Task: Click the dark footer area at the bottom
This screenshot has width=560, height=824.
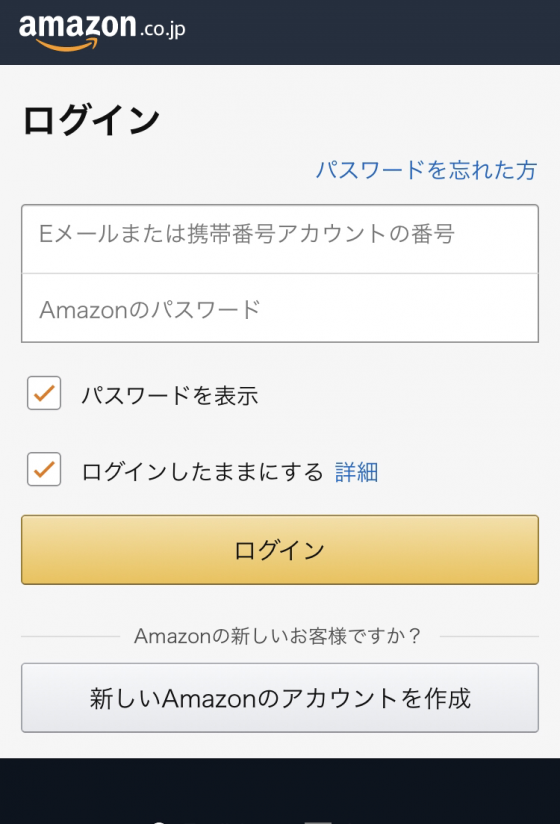Action: [x=280, y=791]
